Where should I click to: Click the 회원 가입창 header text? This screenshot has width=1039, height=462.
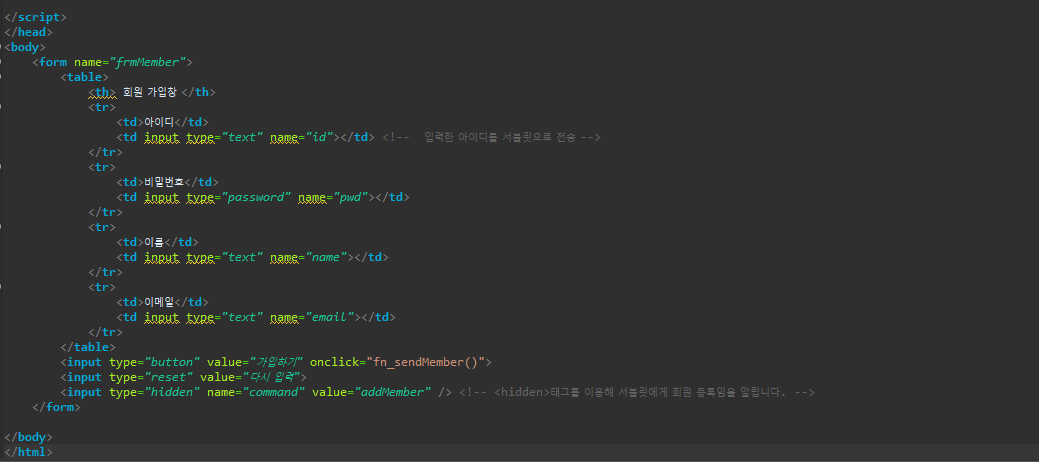150,92
